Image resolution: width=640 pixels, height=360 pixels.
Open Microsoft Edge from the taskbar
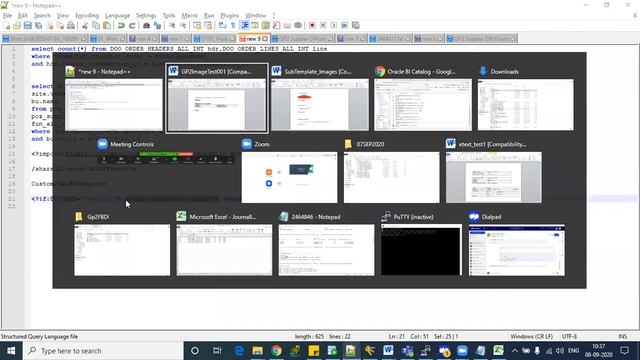(x=239, y=351)
